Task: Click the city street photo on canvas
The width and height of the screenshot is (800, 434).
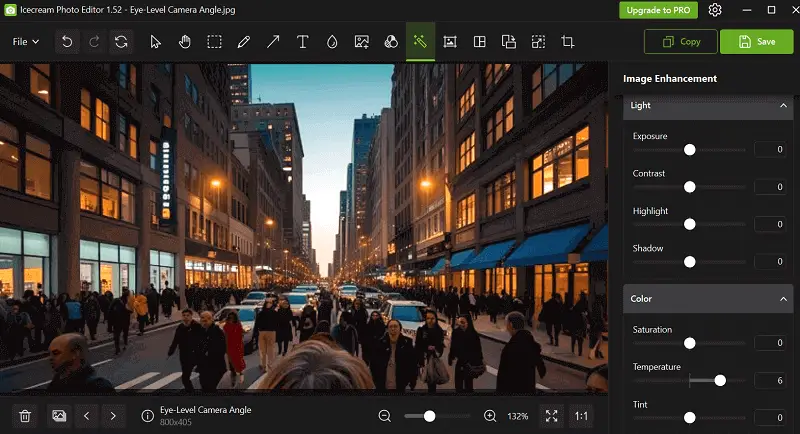Action: point(304,228)
